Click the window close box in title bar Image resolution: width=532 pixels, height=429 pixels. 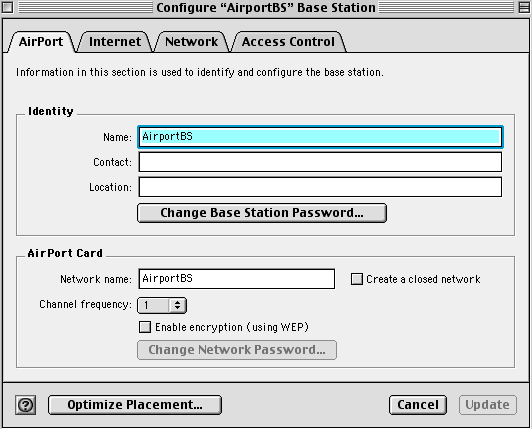[7, 7]
